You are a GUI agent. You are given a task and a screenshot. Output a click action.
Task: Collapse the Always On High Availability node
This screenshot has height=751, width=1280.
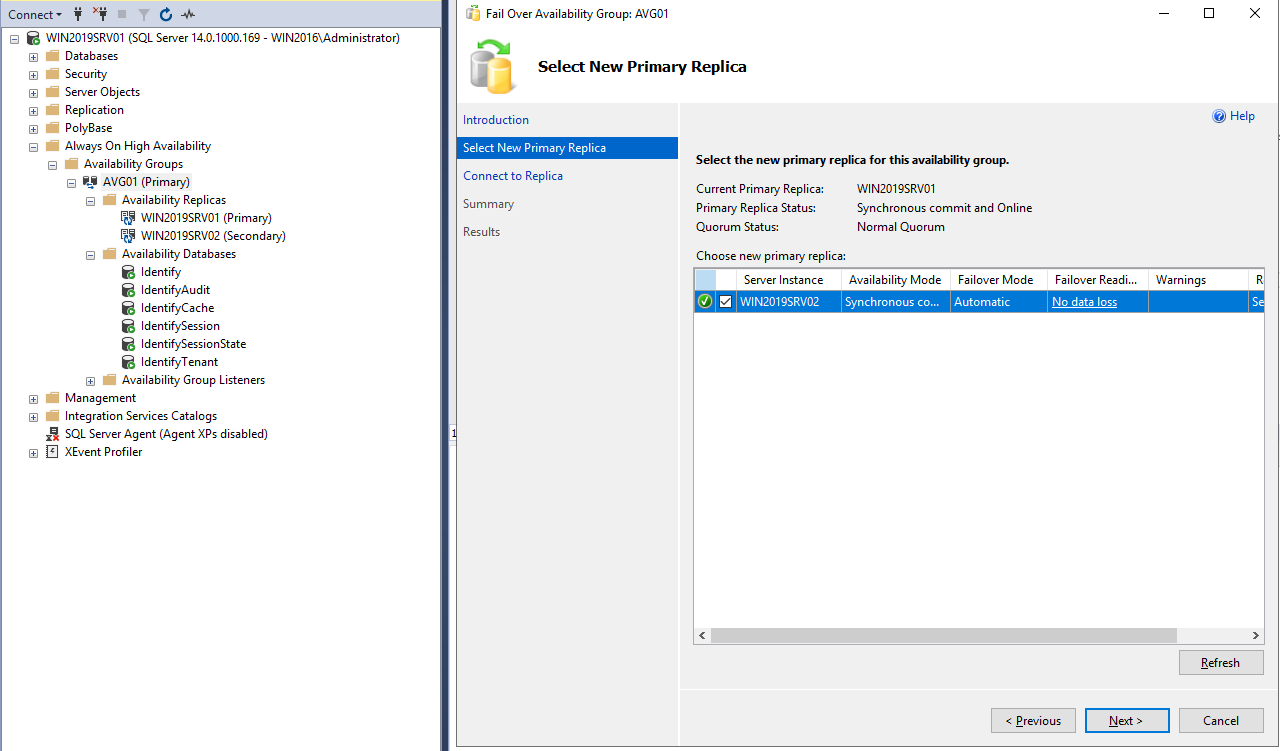(33, 146)
